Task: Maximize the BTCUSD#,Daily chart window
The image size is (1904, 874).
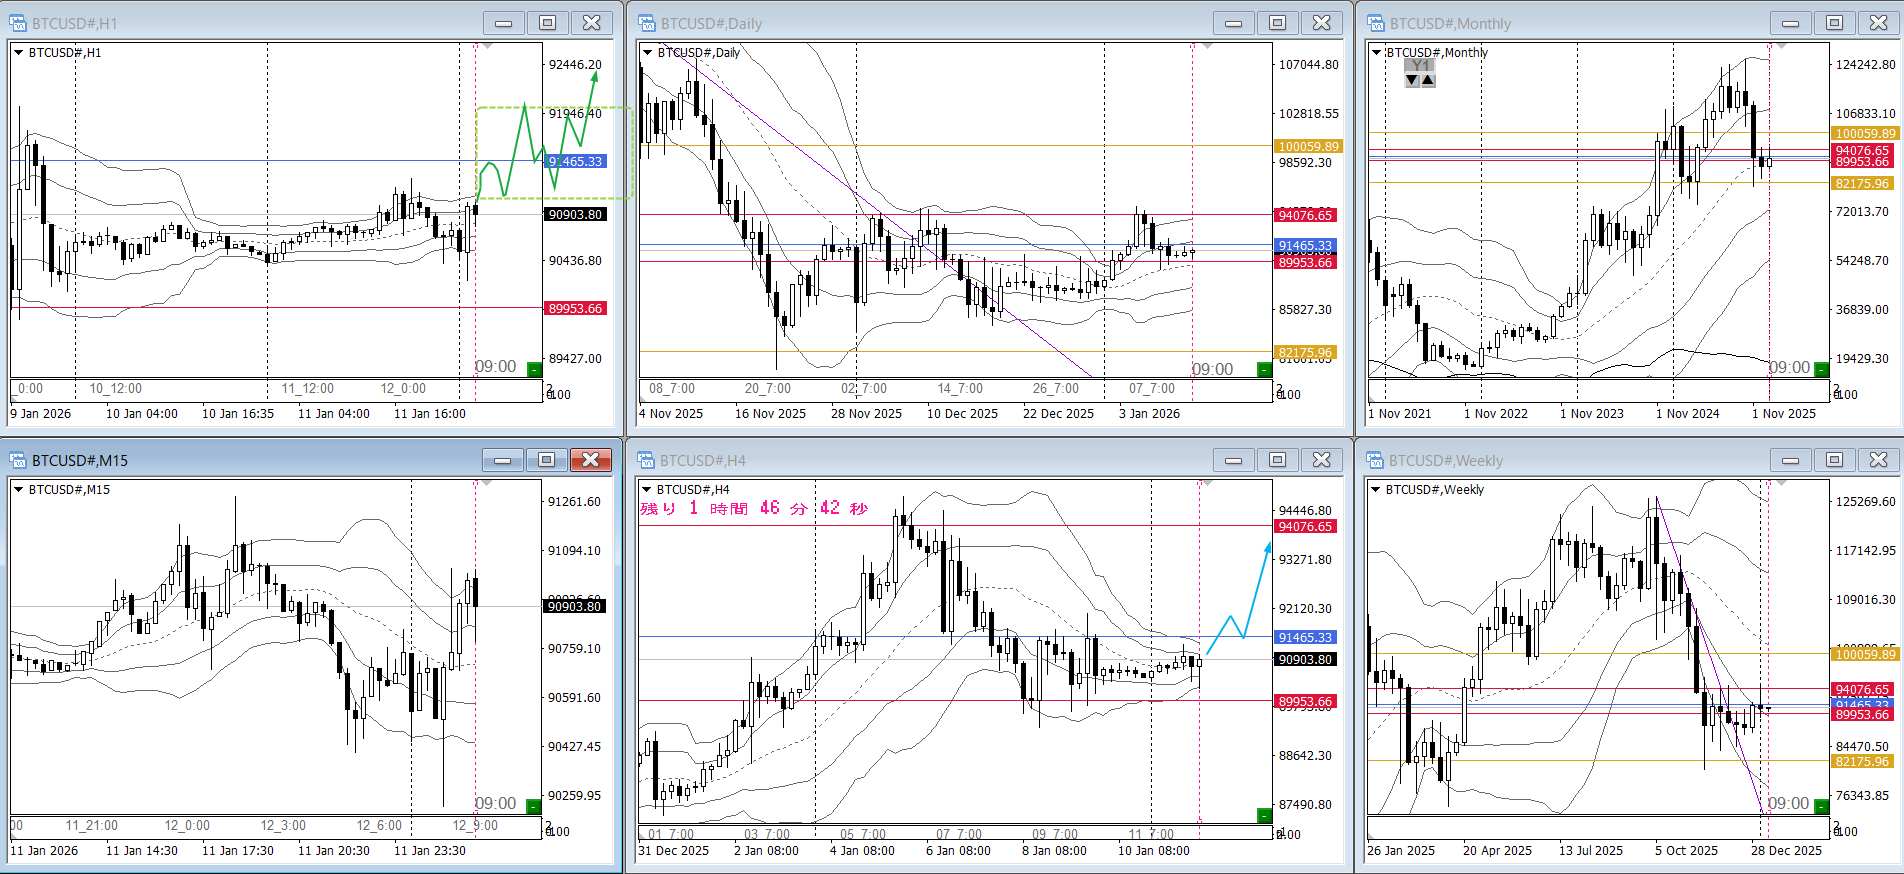Action: tap(1277, 23)
